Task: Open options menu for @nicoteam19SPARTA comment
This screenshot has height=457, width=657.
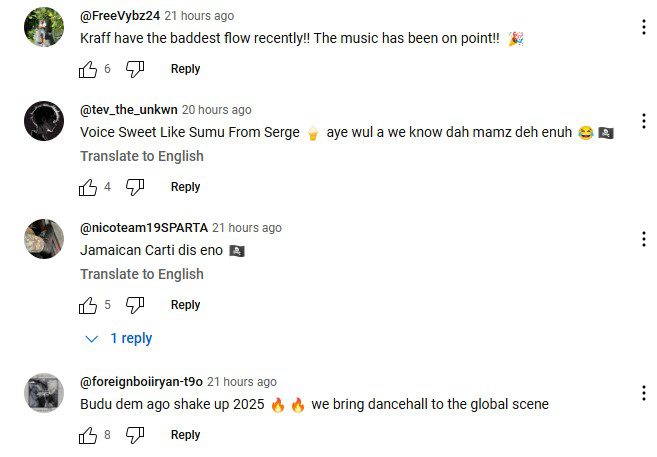Action: click(x=643, y=238)
